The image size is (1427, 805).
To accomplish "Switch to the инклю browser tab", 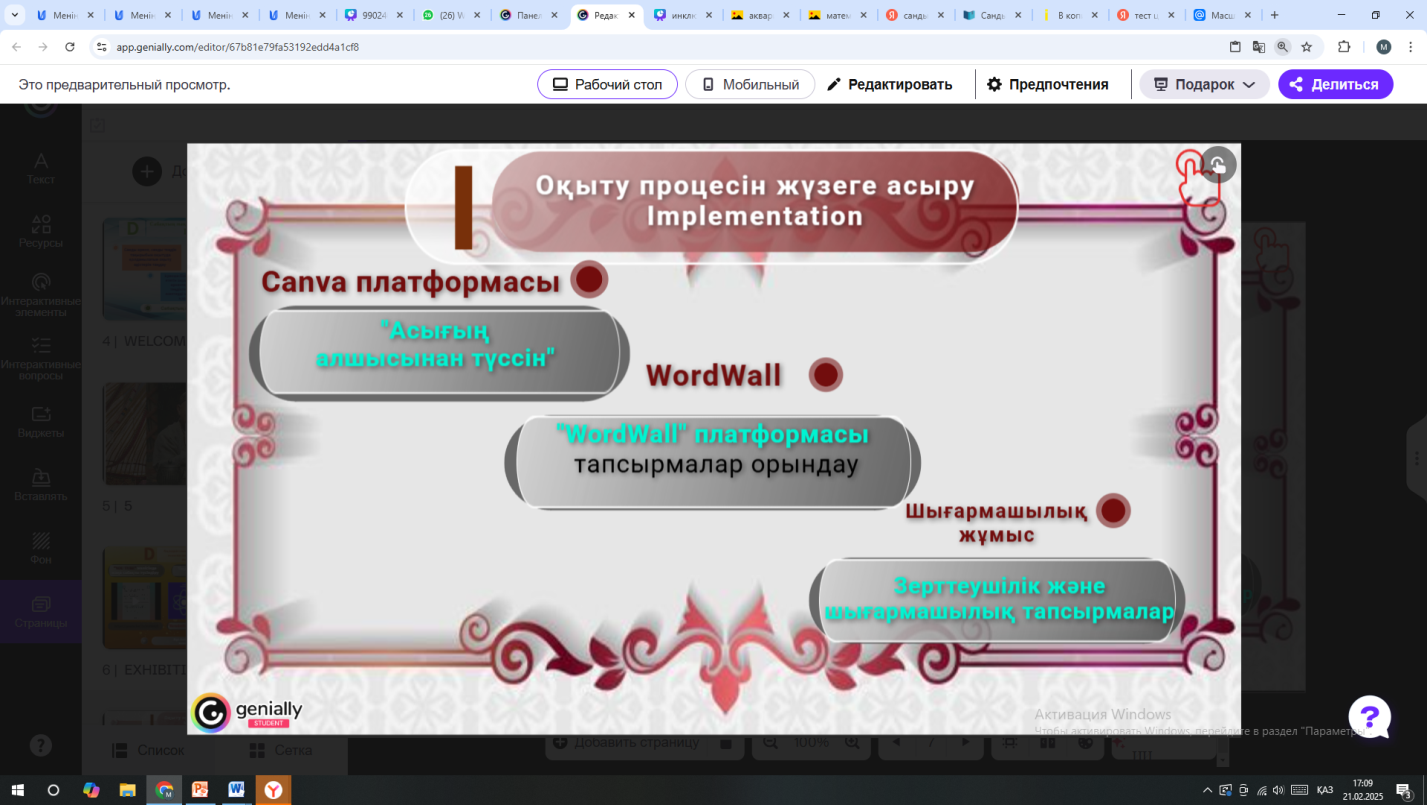I will pos(685,15).
